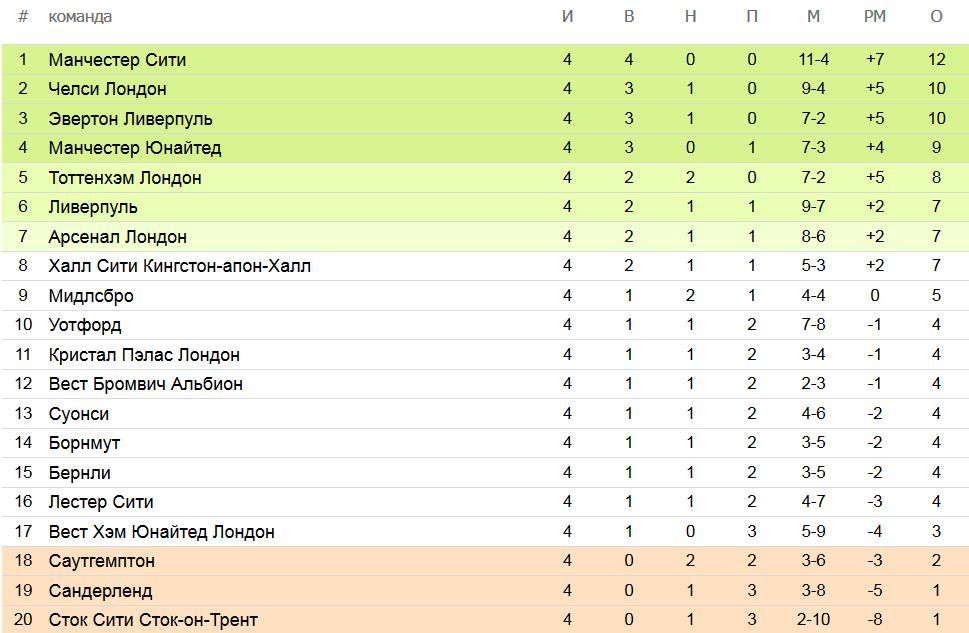Open Вест Бромвич Альбион team link

click(x=145, y=384)
